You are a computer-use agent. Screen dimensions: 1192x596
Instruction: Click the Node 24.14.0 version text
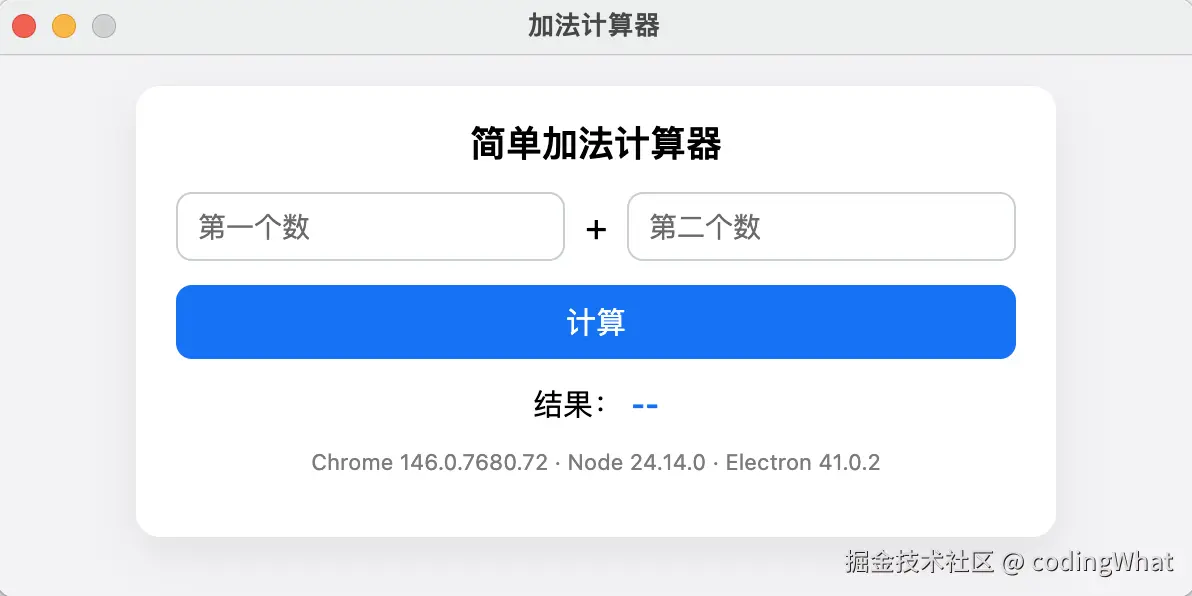pyautogui.click(x=636, y=462)
